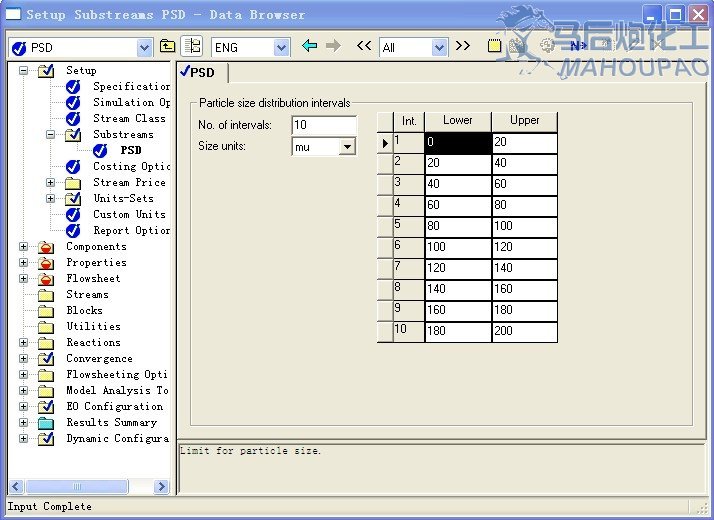Click the Streams yellow folder icon
Screen dimensions: 714x520
pos(46,295)
